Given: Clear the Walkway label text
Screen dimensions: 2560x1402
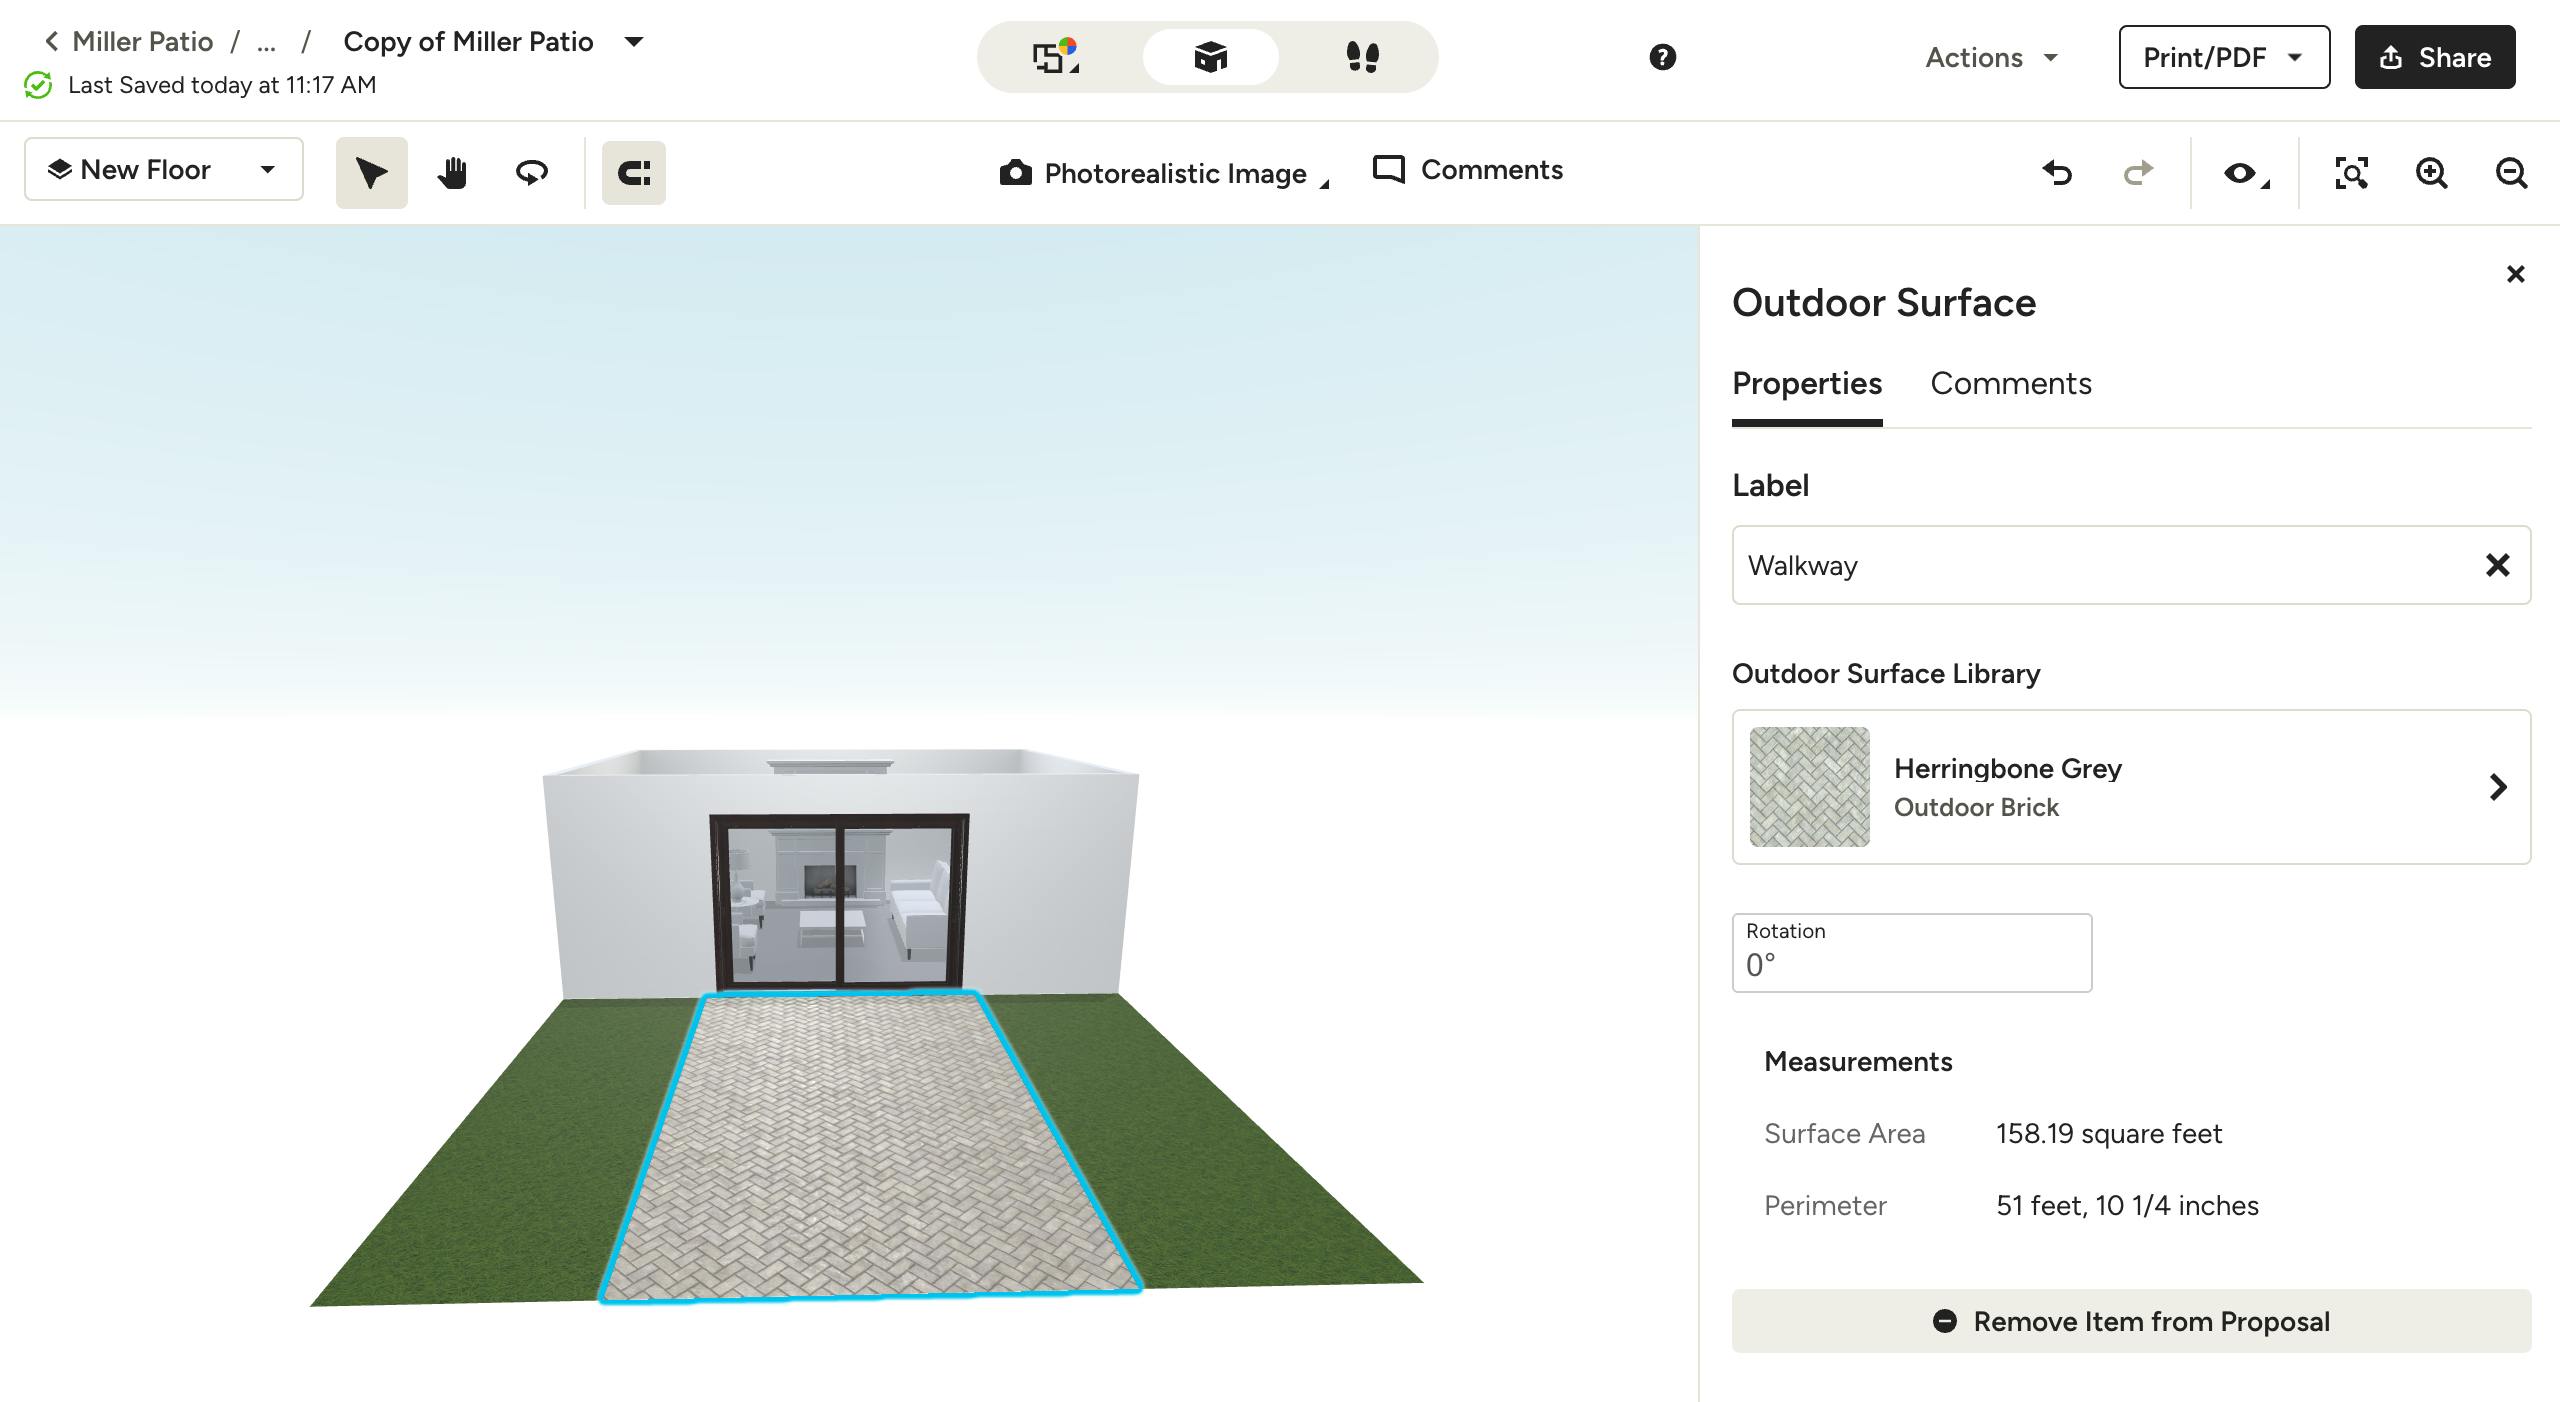Looking at the screenshot, I should (2497, 565).
